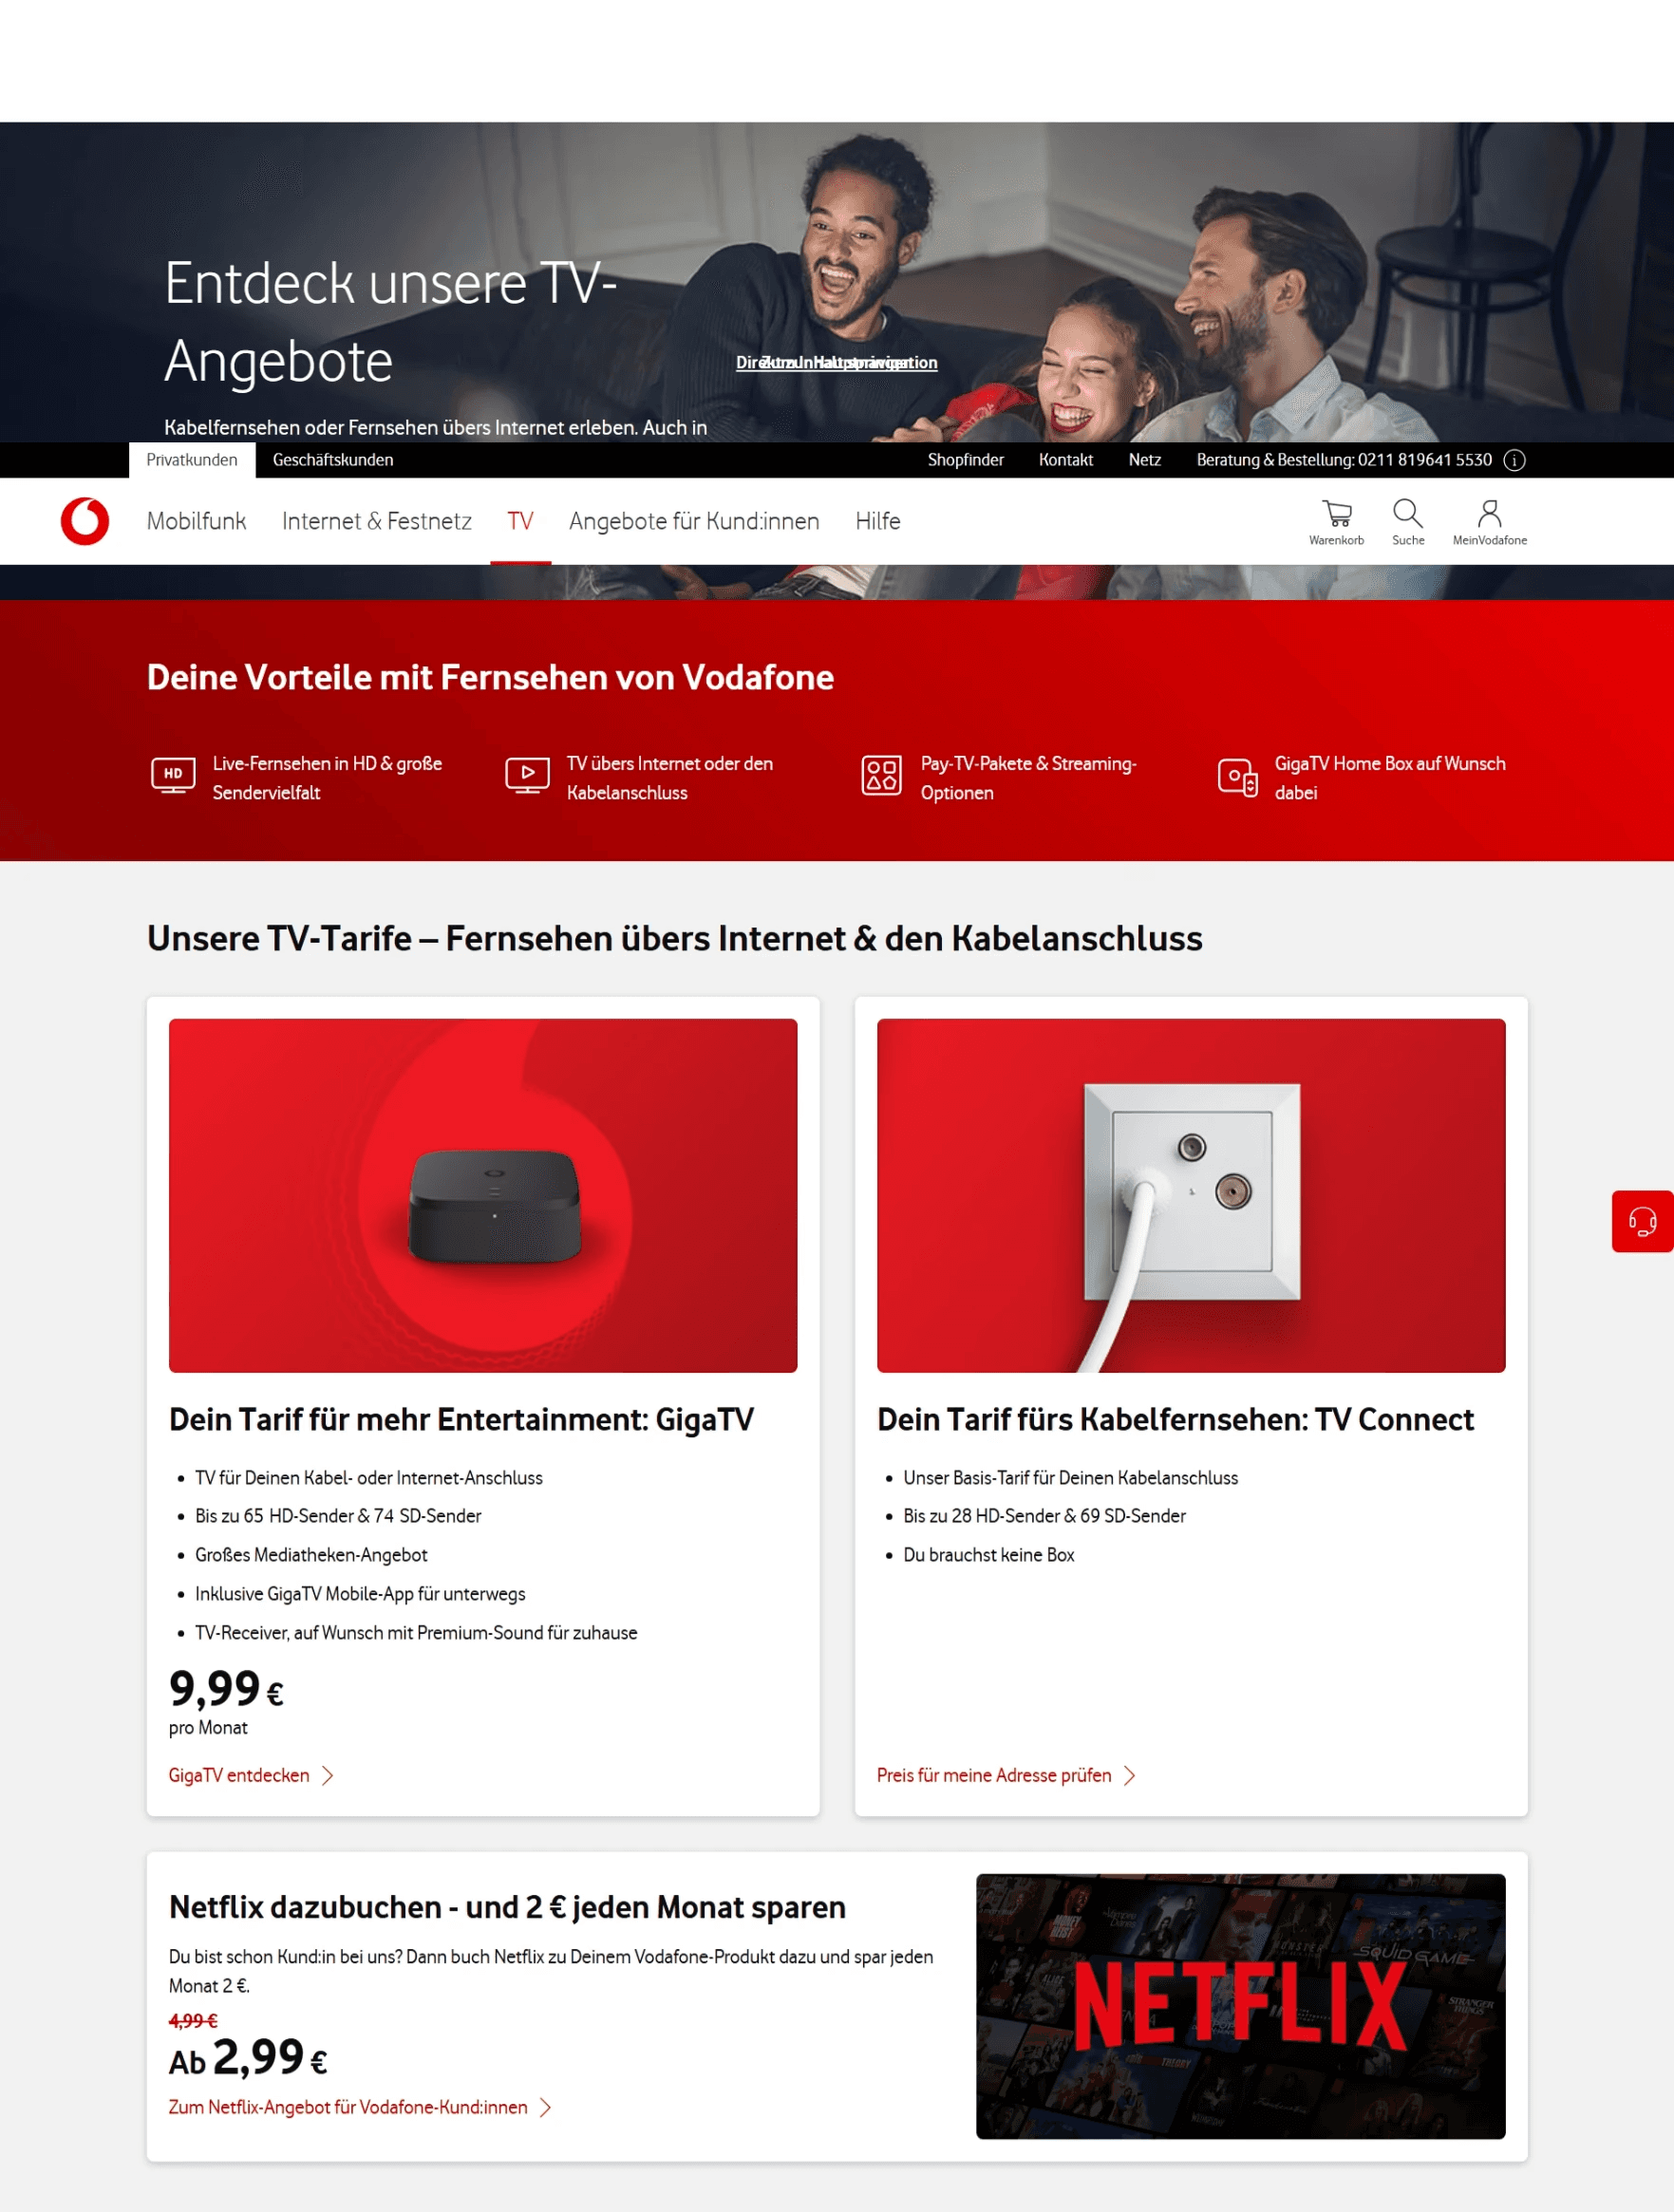
Task: Open the Internet & Festnetz menu
Action: coord(377,521)
